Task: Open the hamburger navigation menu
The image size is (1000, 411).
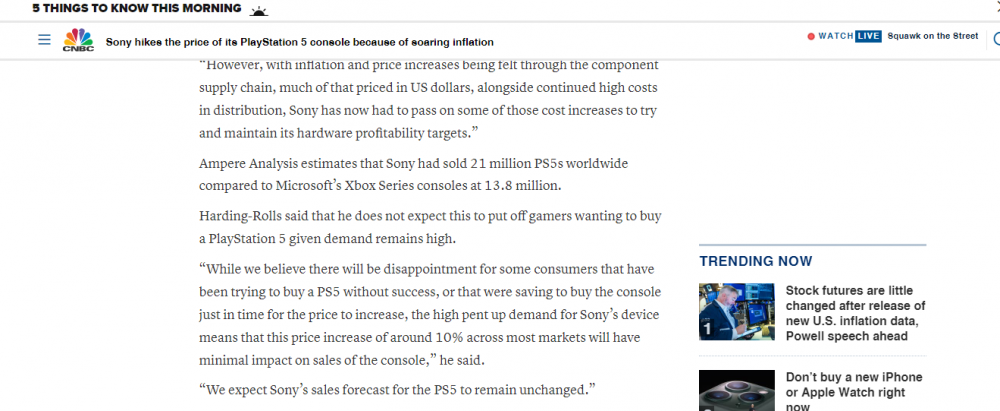Action: 43,39
